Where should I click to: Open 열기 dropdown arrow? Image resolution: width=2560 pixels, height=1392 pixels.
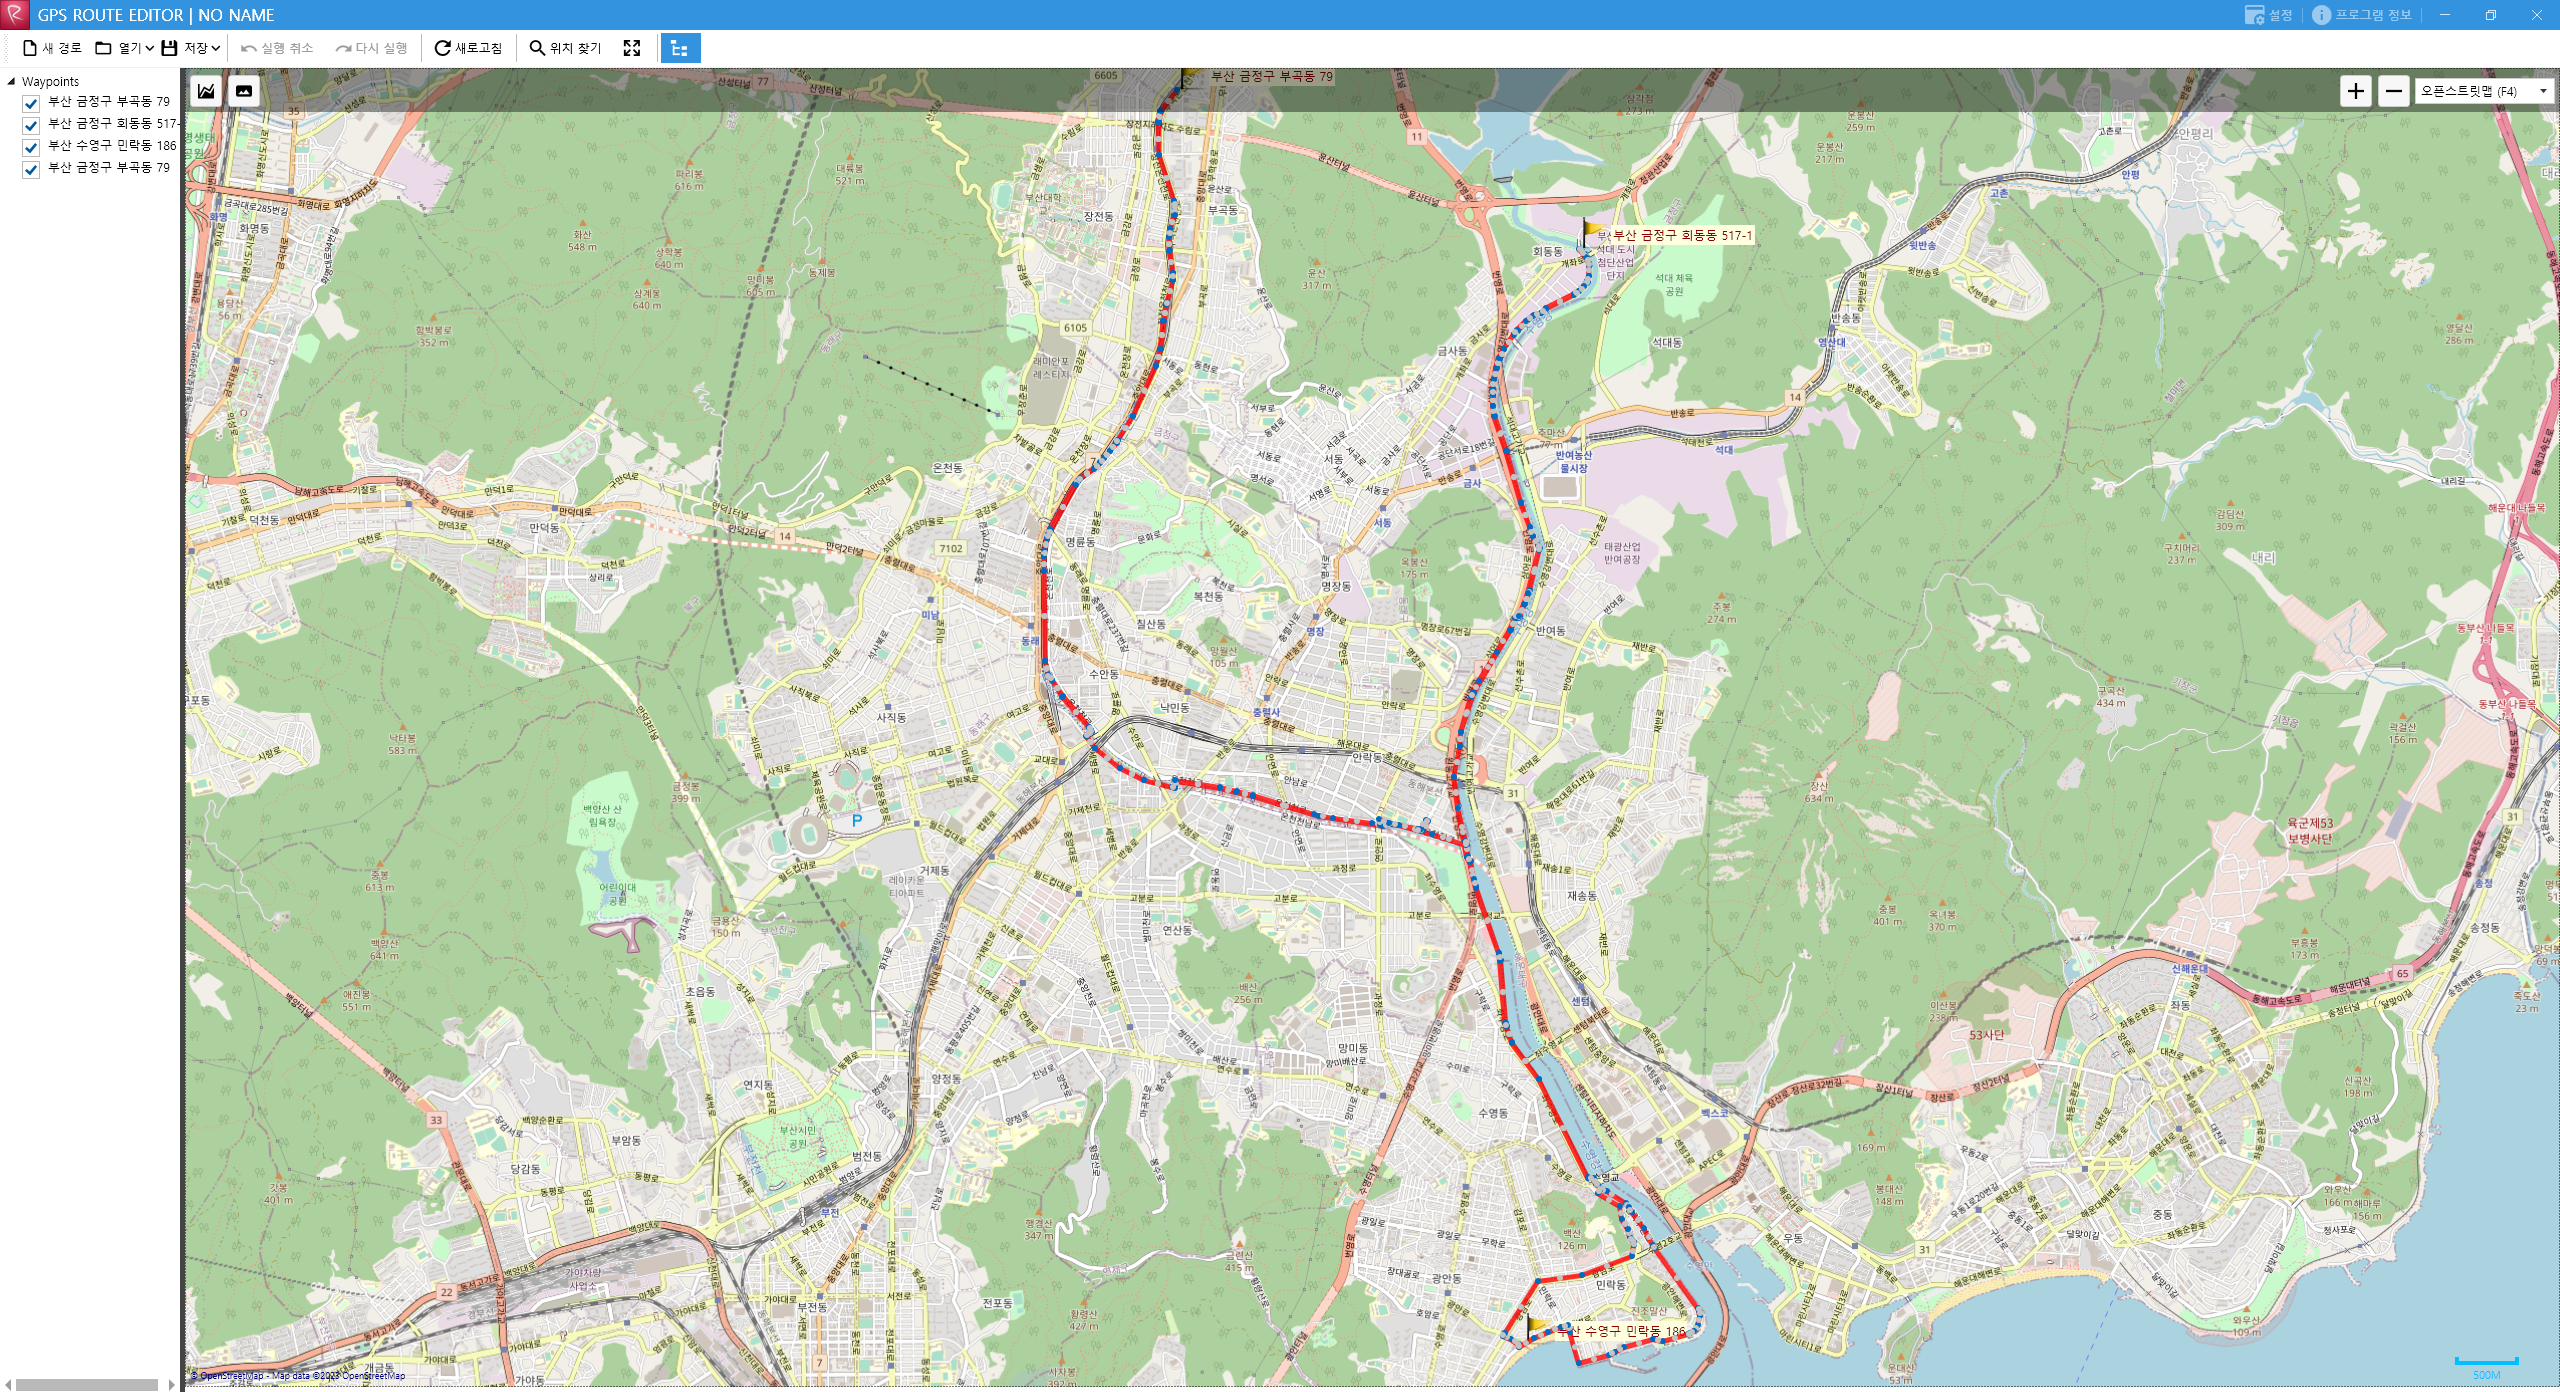(149, 48)
